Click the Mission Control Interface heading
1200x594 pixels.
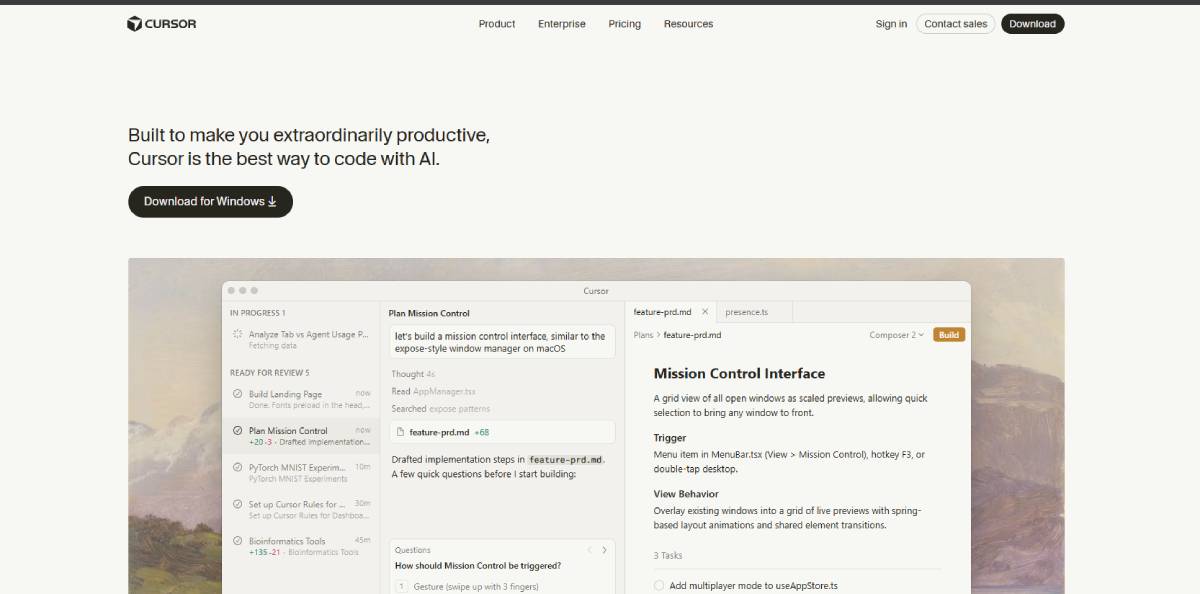click(739, 373)
